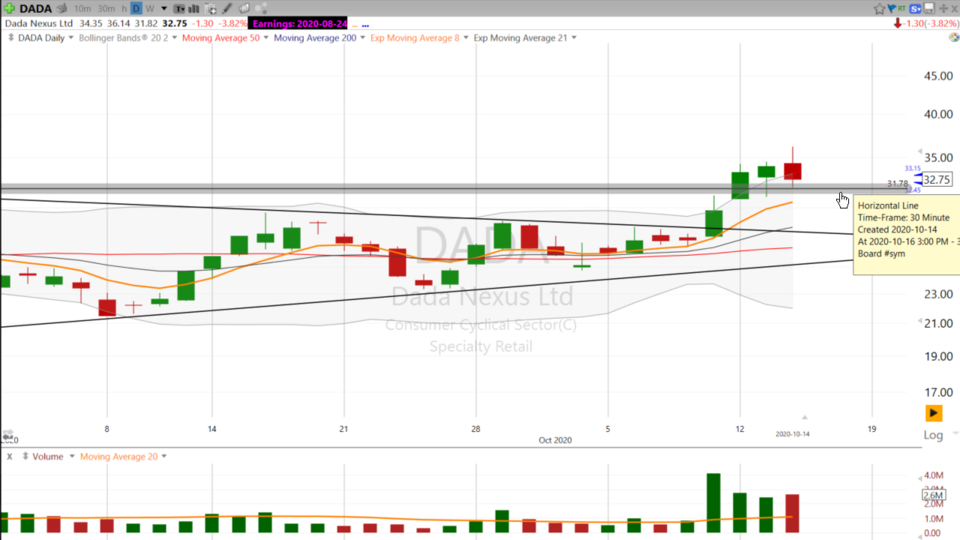Click the small triangle near 35.00 on price axis
This screenshot has width=960, height=540.
[x=919, y=151]
